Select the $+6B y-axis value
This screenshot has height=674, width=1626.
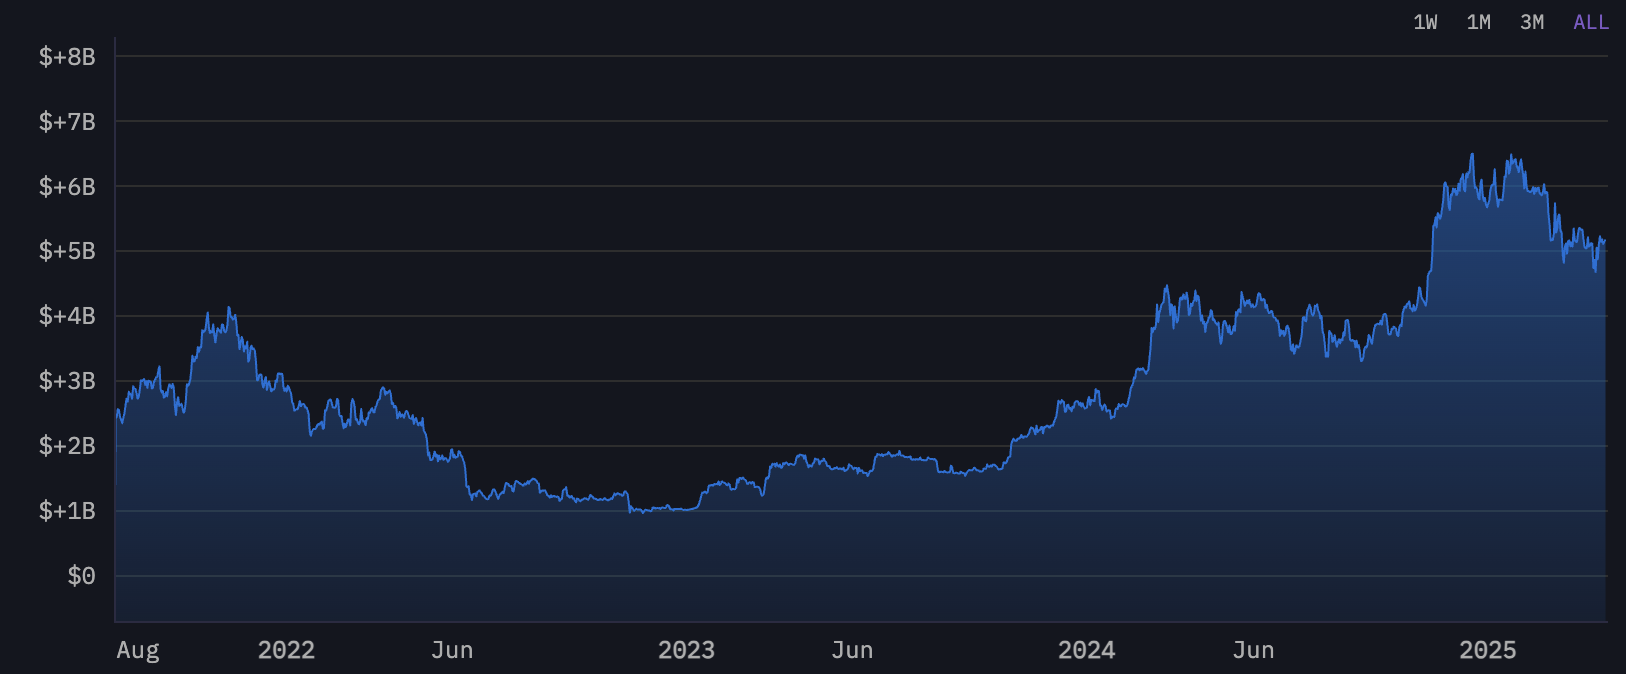click(67, 187)
